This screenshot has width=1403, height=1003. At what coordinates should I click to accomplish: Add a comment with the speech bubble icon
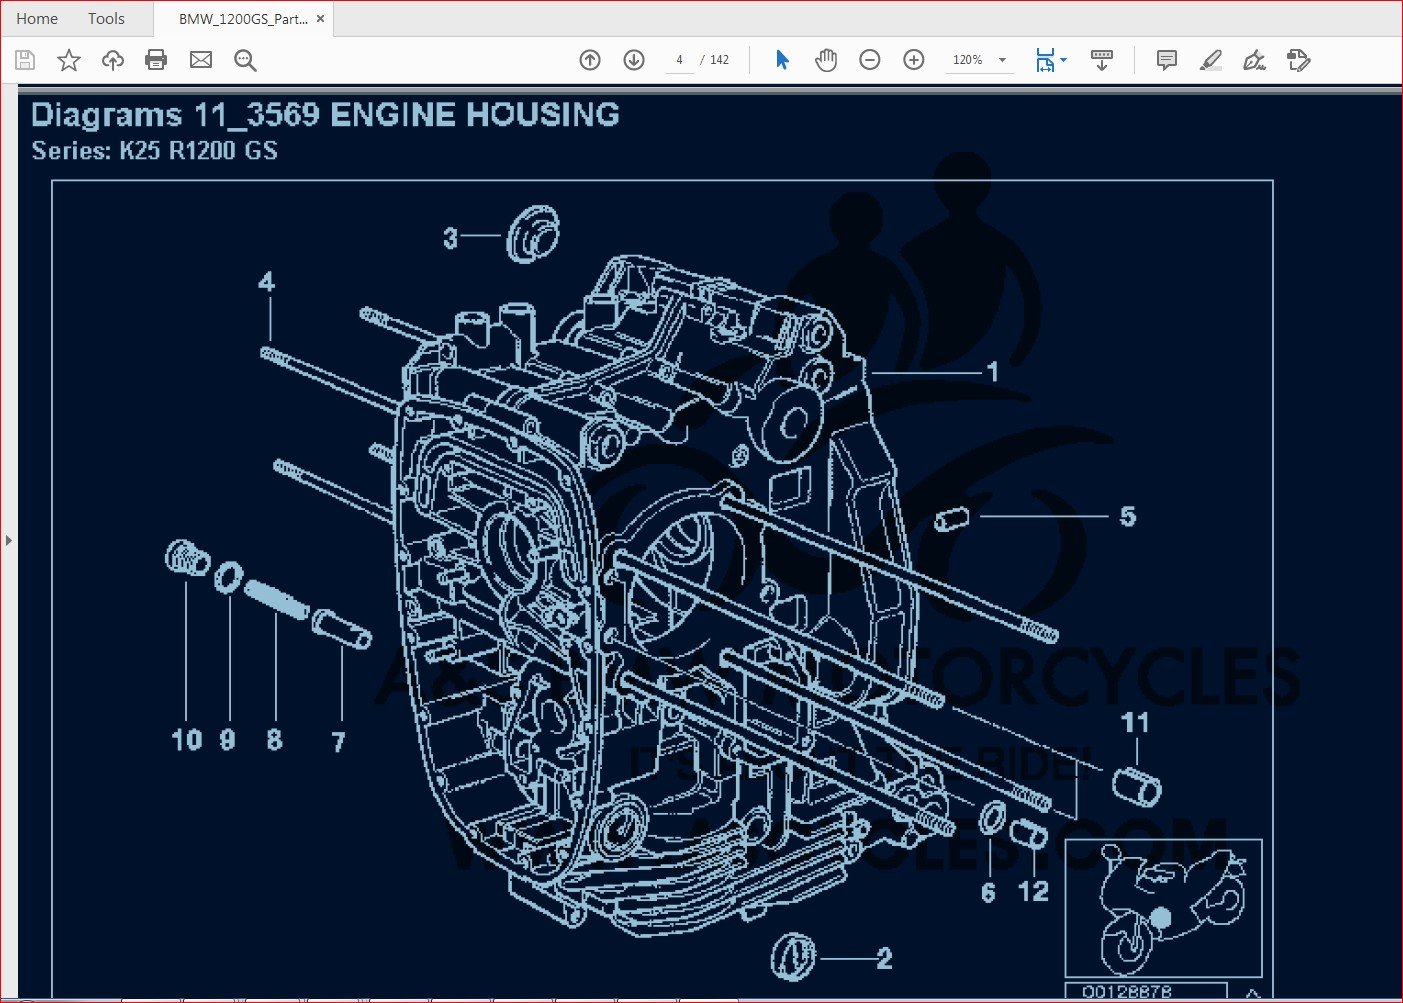1167,60
